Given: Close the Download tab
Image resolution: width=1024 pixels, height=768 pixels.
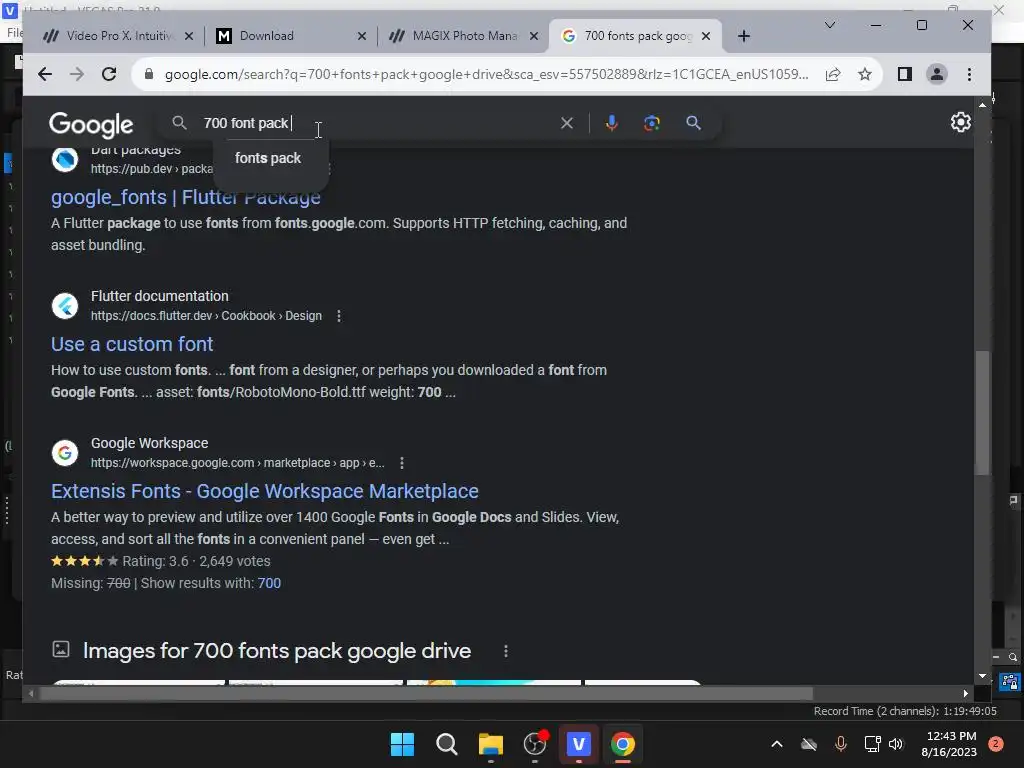Looking at the screenshot, I should coord(362,36).
